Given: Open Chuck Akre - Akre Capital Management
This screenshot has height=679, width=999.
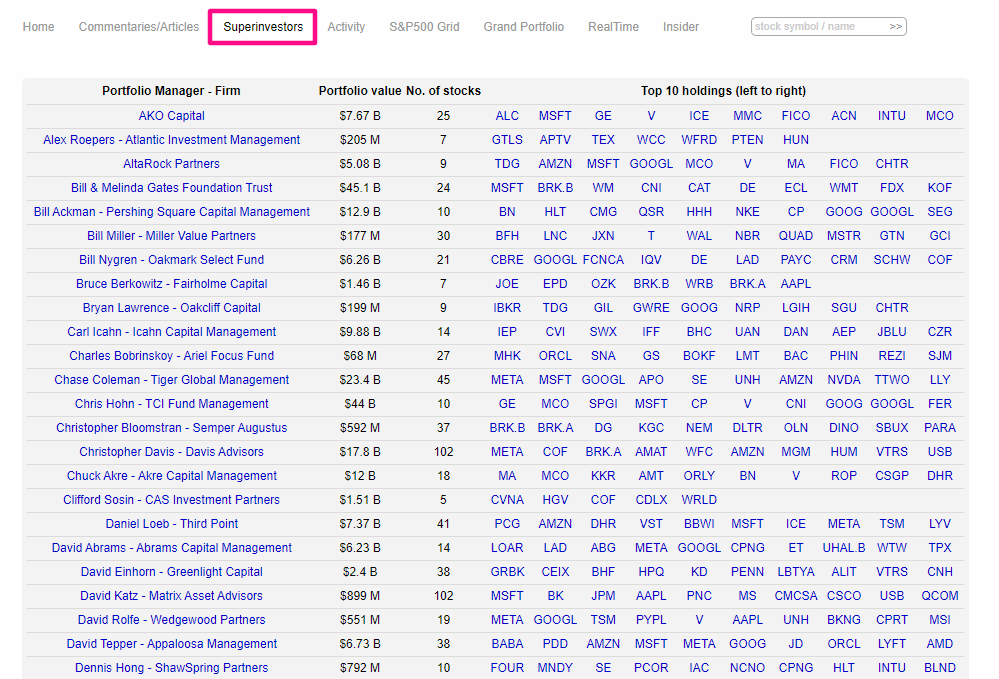Looking at the screenshot, I should point(171,476).
